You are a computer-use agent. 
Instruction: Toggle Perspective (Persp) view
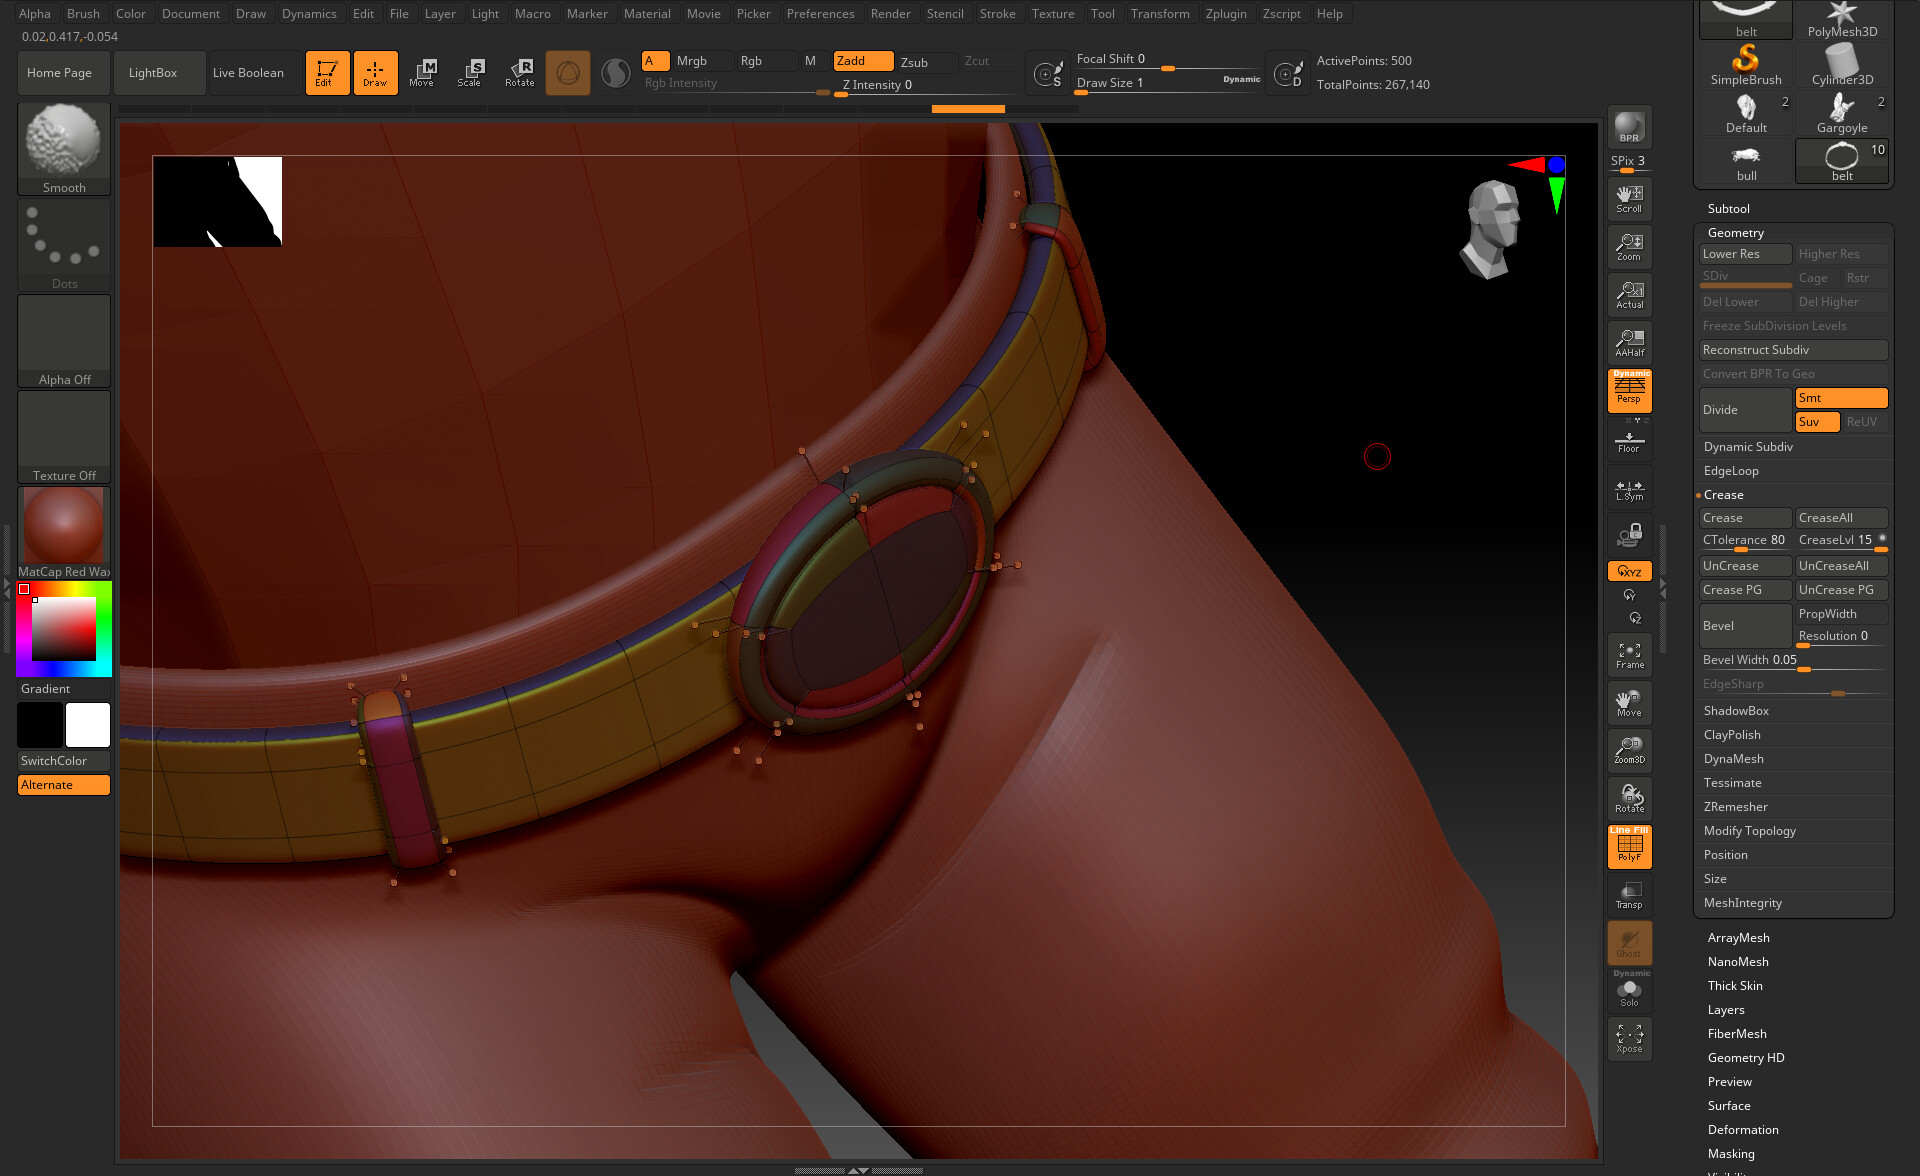[1629, 391]
